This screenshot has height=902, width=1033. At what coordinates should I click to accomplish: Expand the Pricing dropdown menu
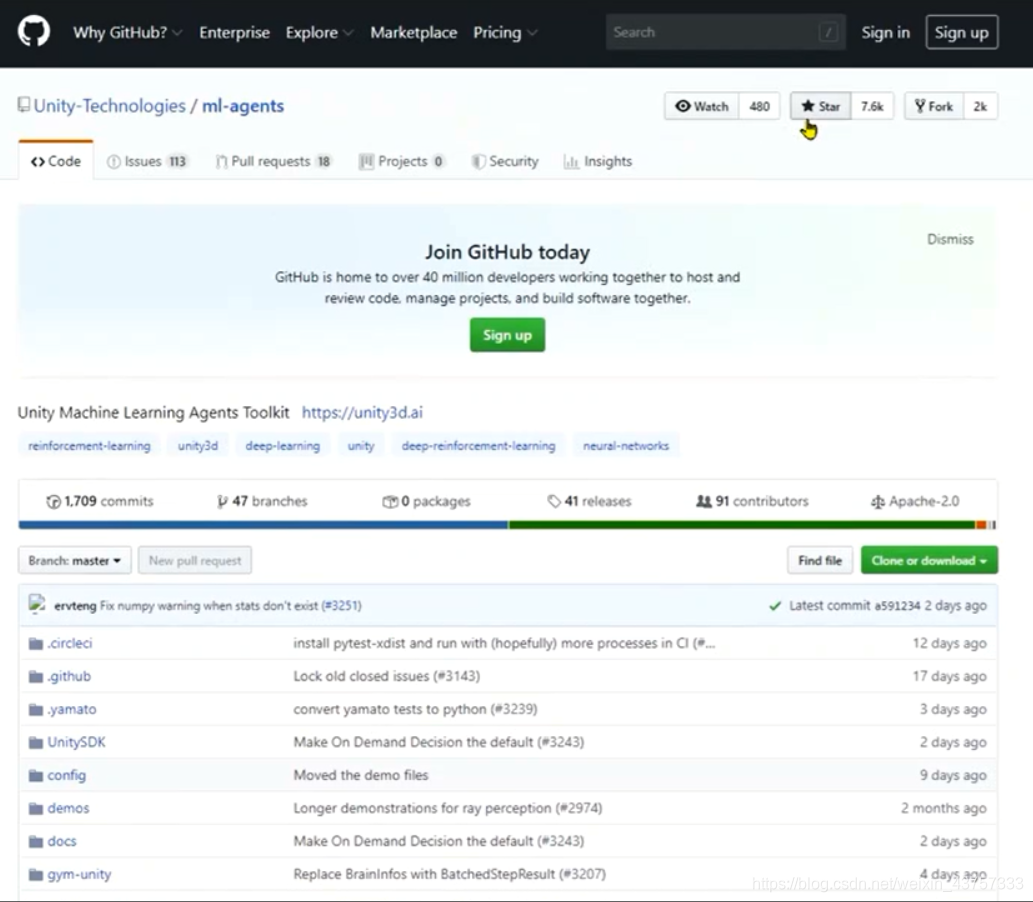505,32
